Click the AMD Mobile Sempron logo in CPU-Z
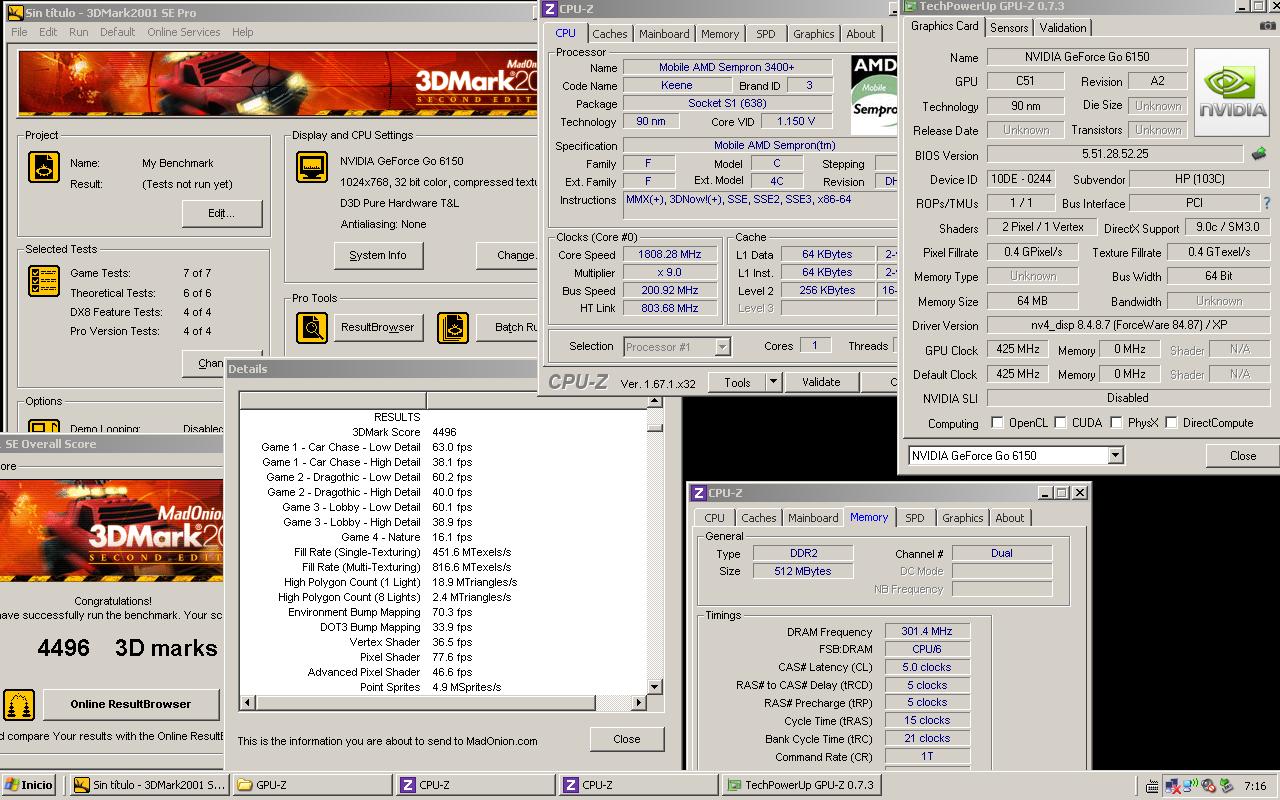 873,95
